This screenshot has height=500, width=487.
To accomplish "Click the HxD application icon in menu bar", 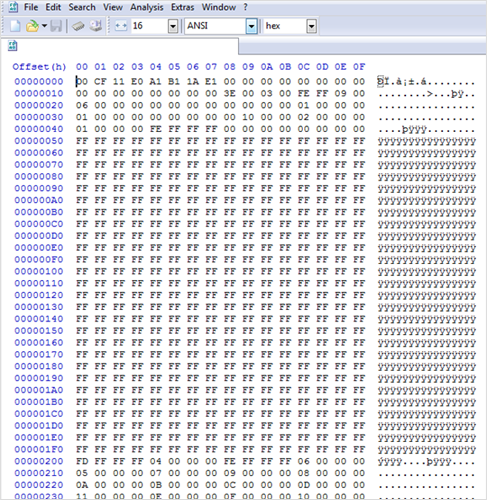I will (13, 7).
